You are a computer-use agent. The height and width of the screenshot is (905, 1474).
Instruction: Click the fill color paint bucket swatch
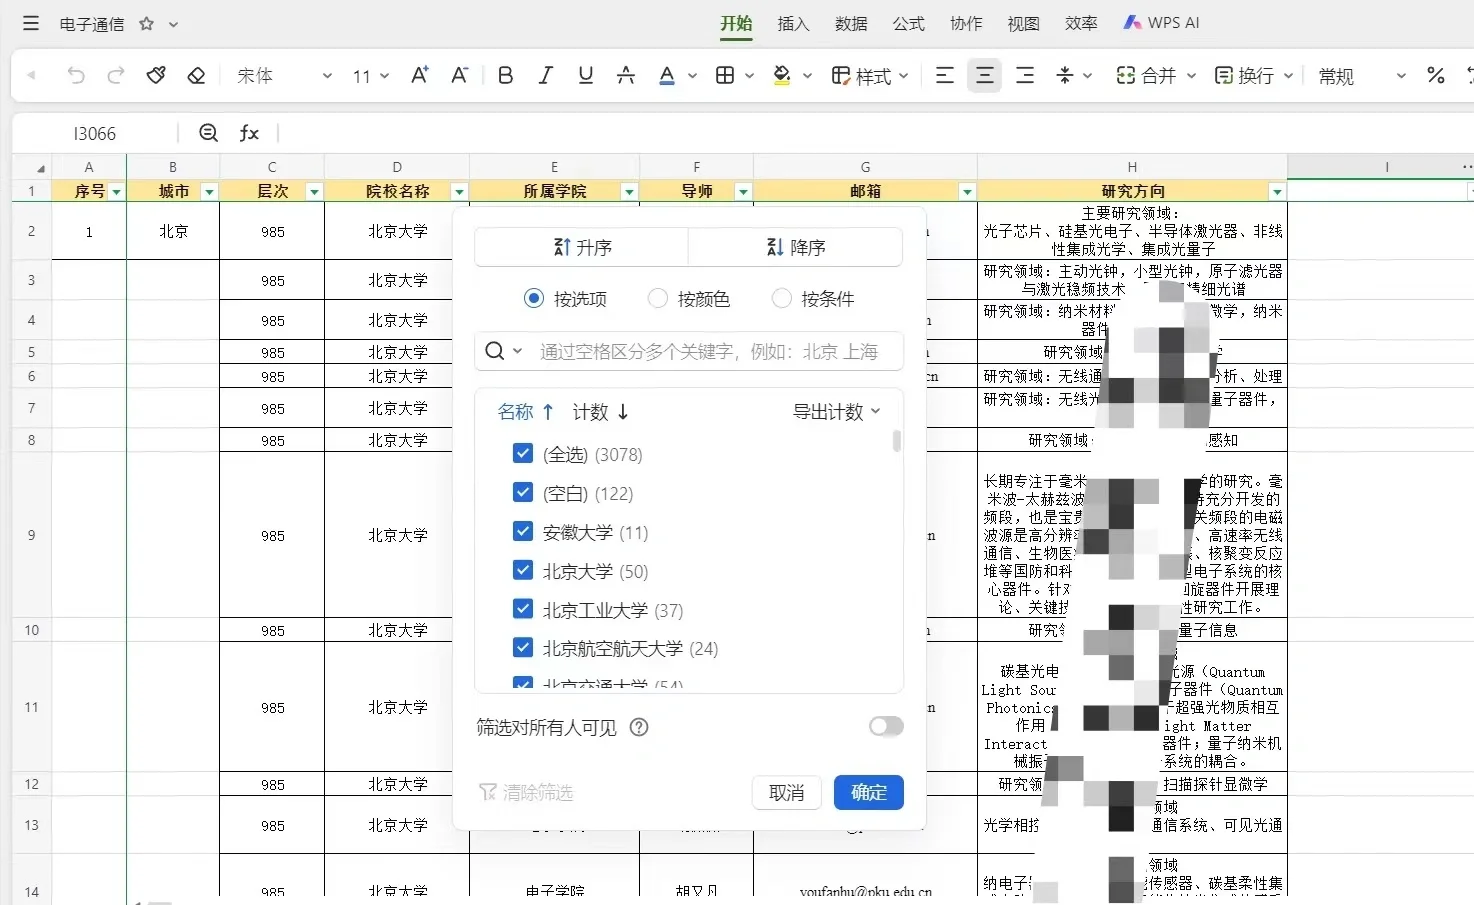tap(782, 75)
